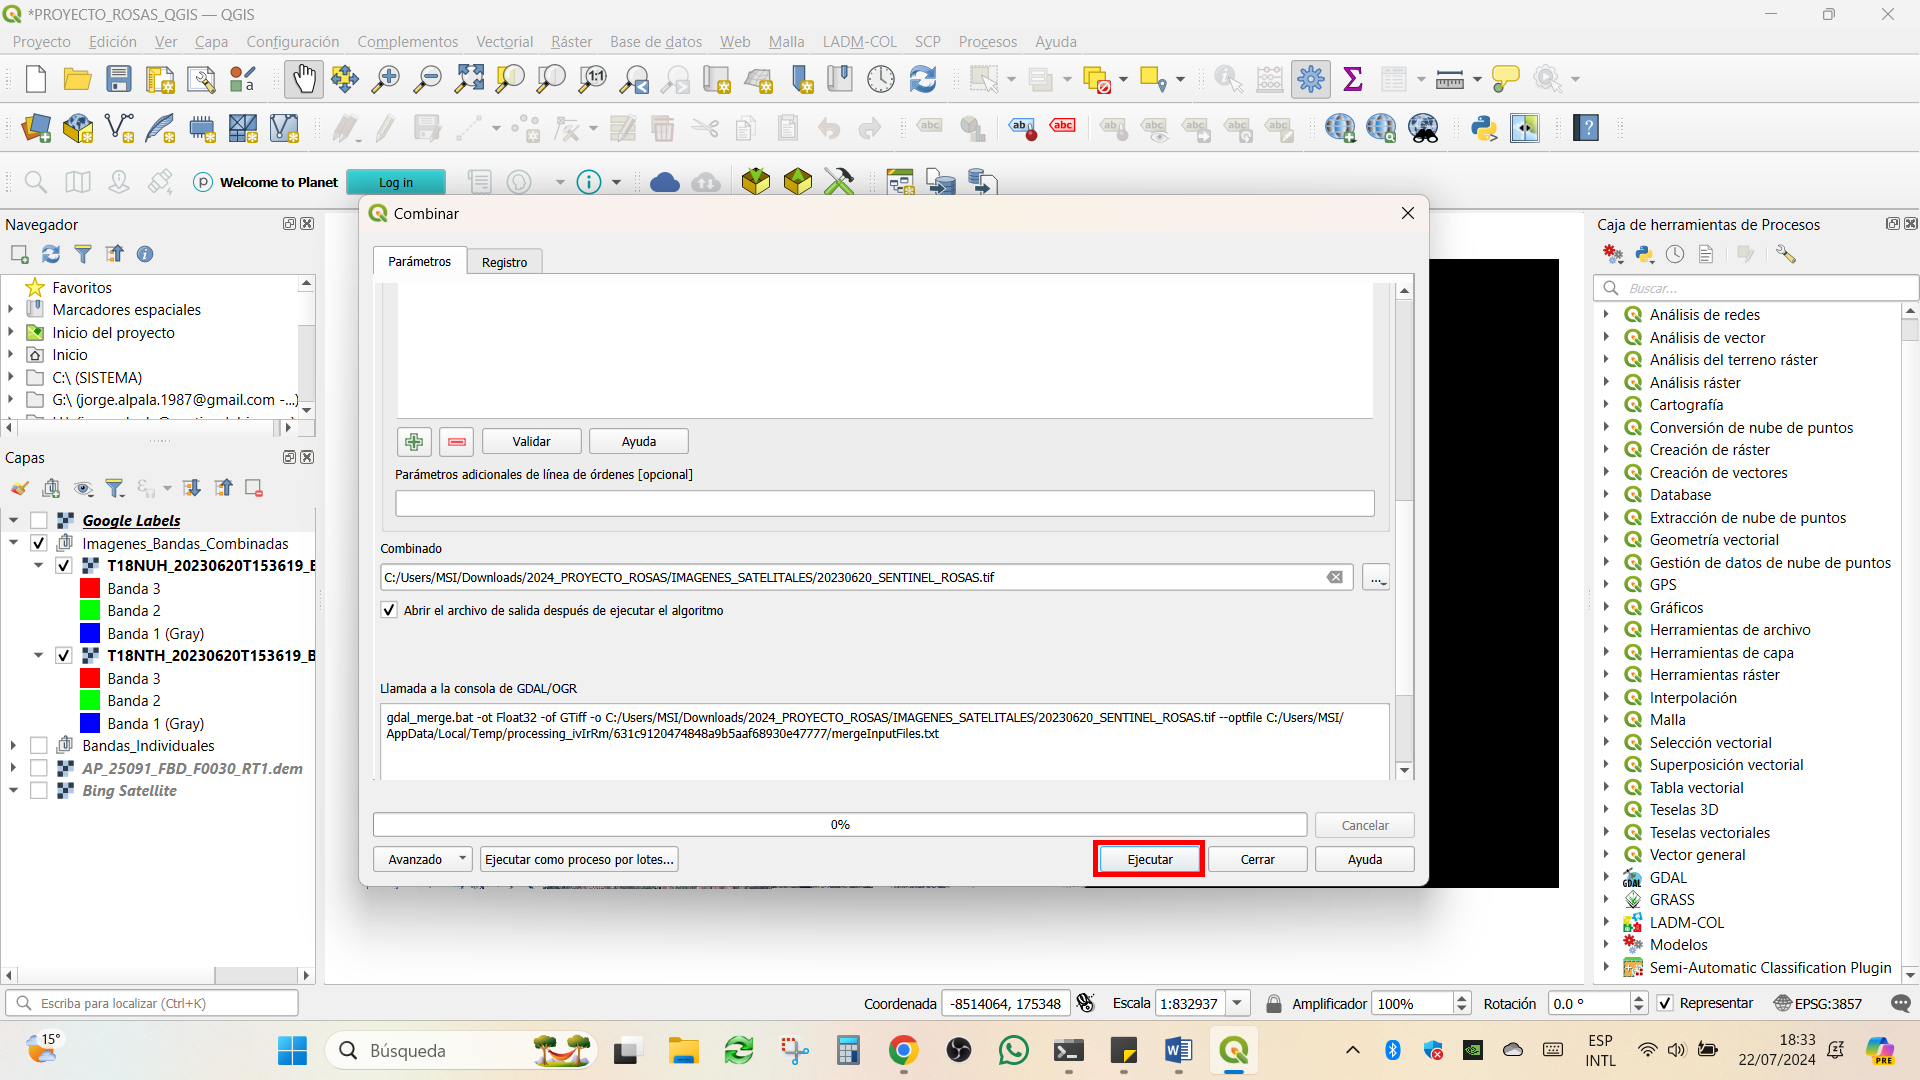Click the Validar button
The height and width of the screenshot is (1080, 1920).
coord(531,441)
